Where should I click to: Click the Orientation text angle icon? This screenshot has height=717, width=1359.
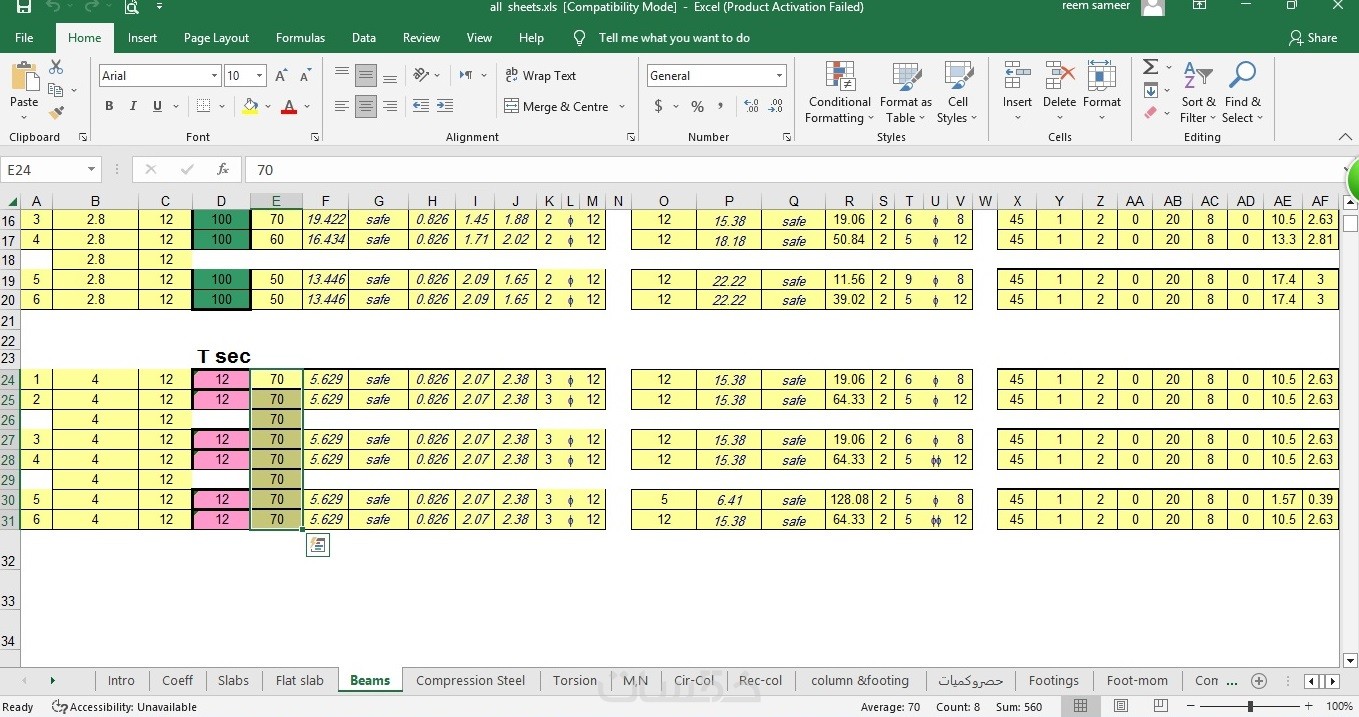[x=421, y=75]
